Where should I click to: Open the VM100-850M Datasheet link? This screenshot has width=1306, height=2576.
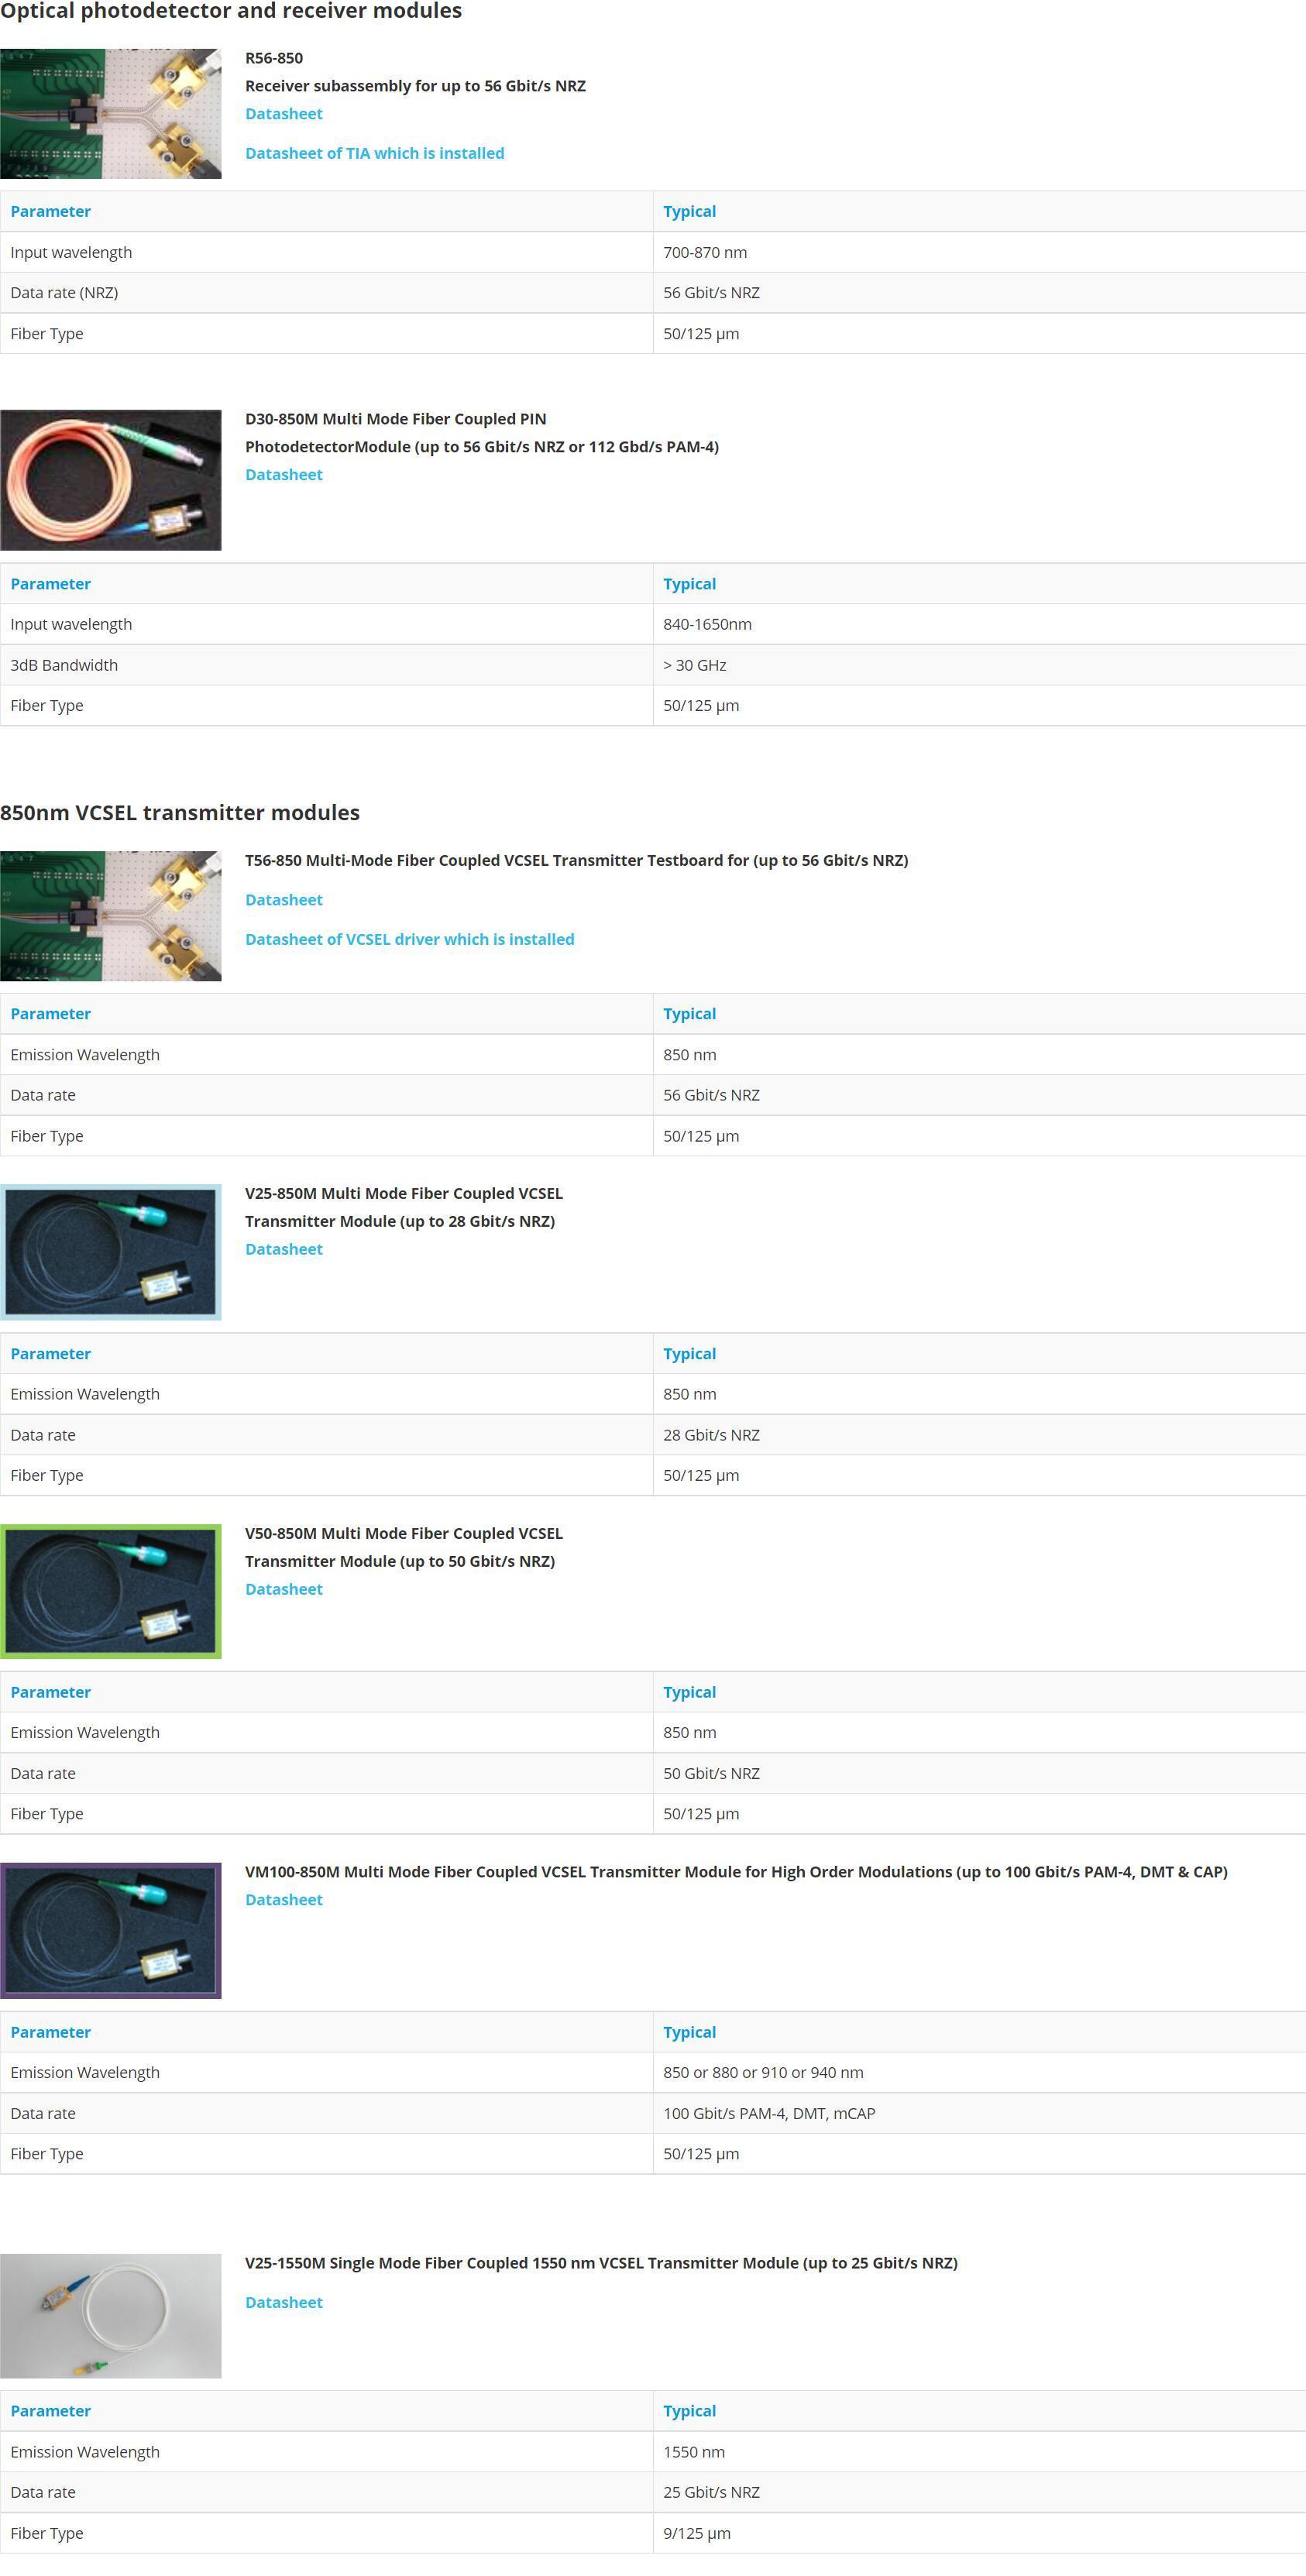coord(284,1900)
